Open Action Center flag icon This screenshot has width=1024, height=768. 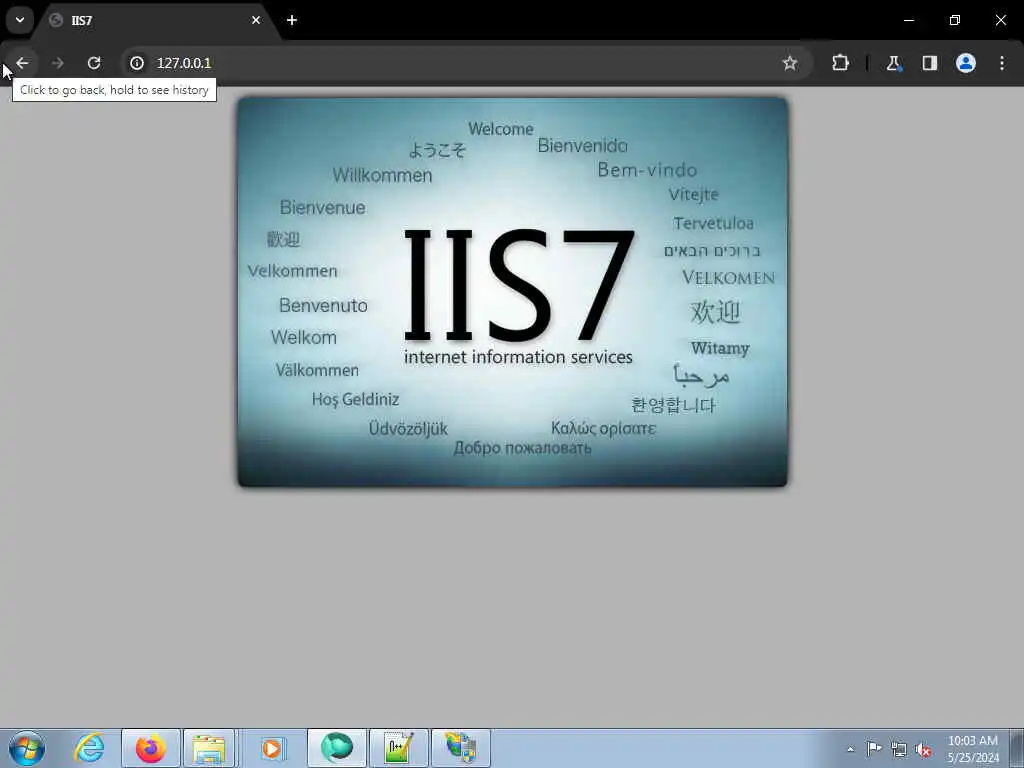pyautogui.click(x=874, y=749)
